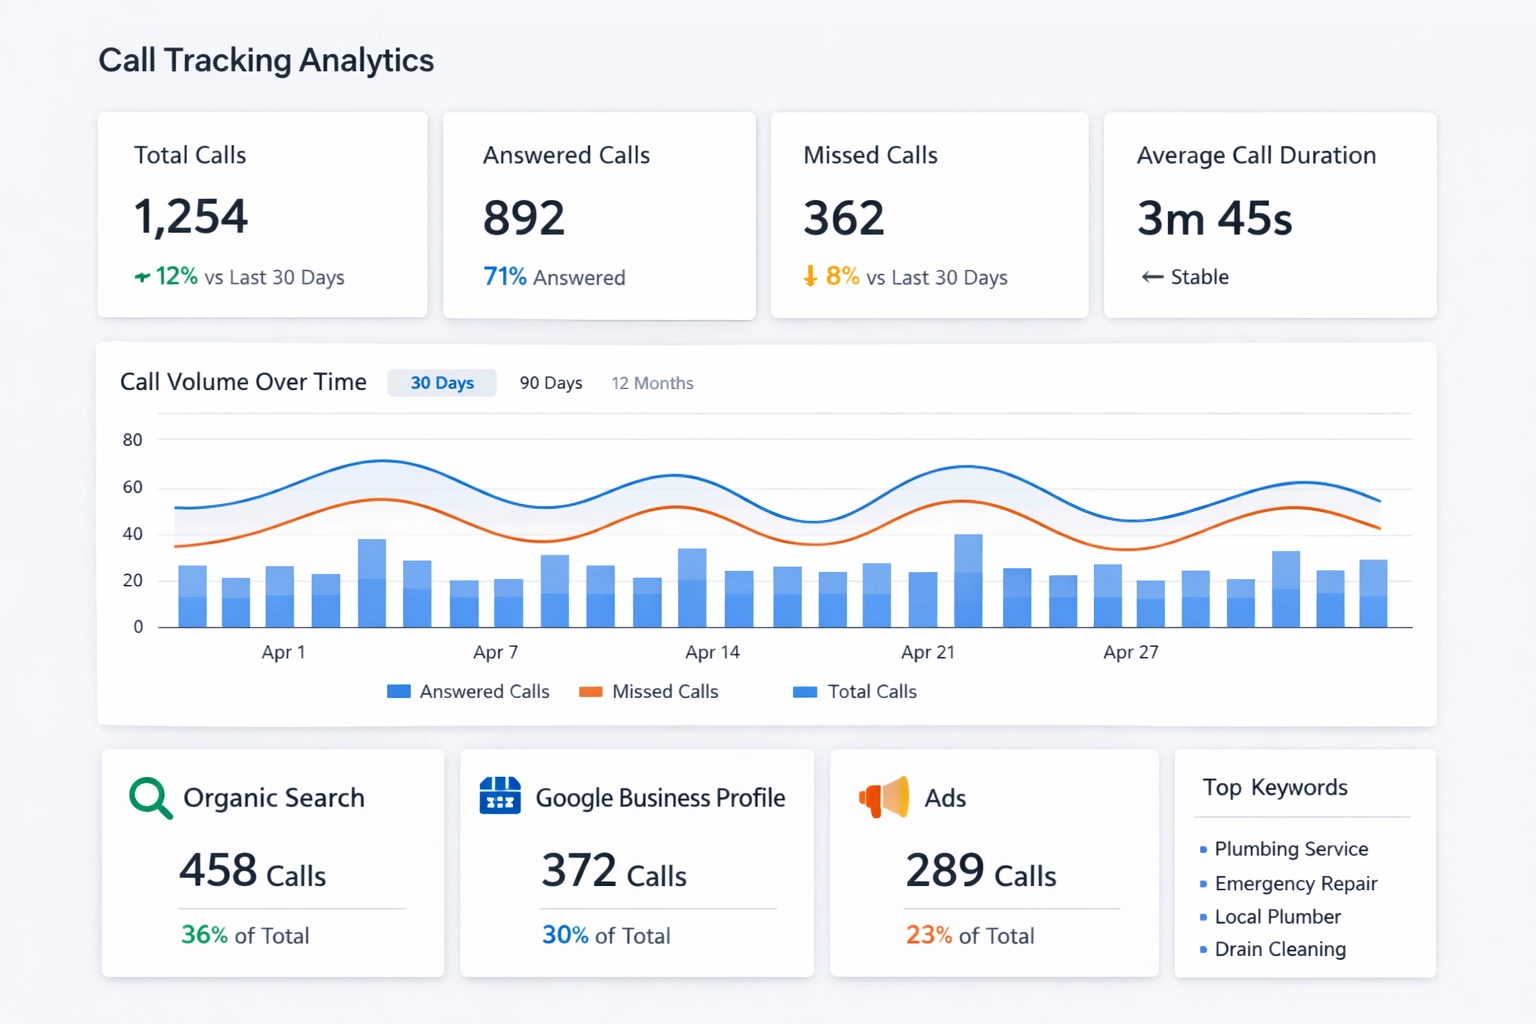Switch chart range to 12 Months

tap(652, 382)
